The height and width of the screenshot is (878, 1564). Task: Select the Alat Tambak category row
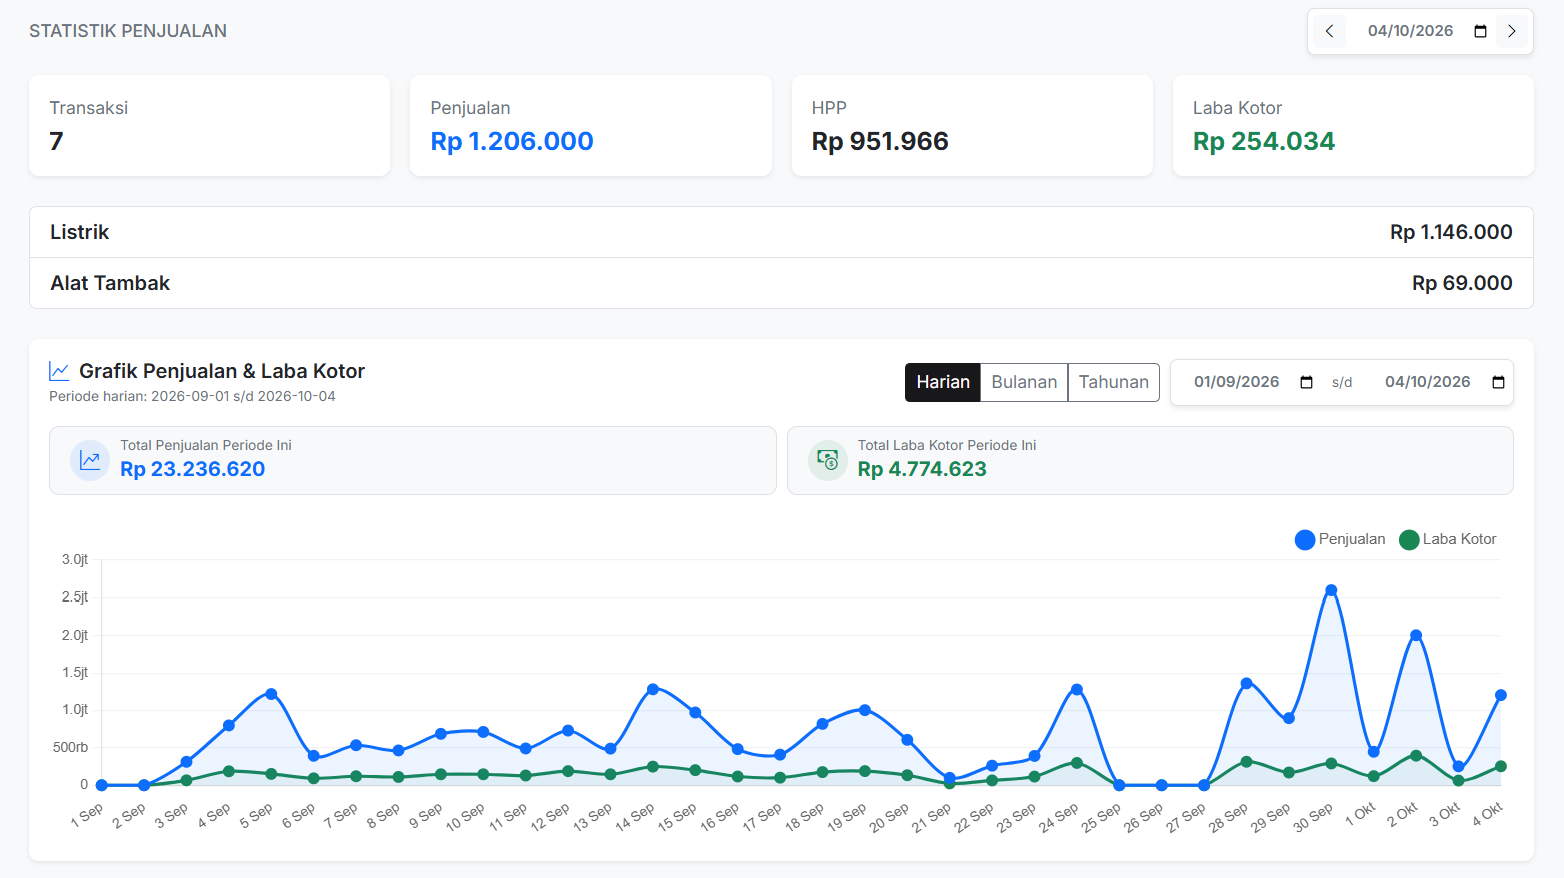pos(781,283)
